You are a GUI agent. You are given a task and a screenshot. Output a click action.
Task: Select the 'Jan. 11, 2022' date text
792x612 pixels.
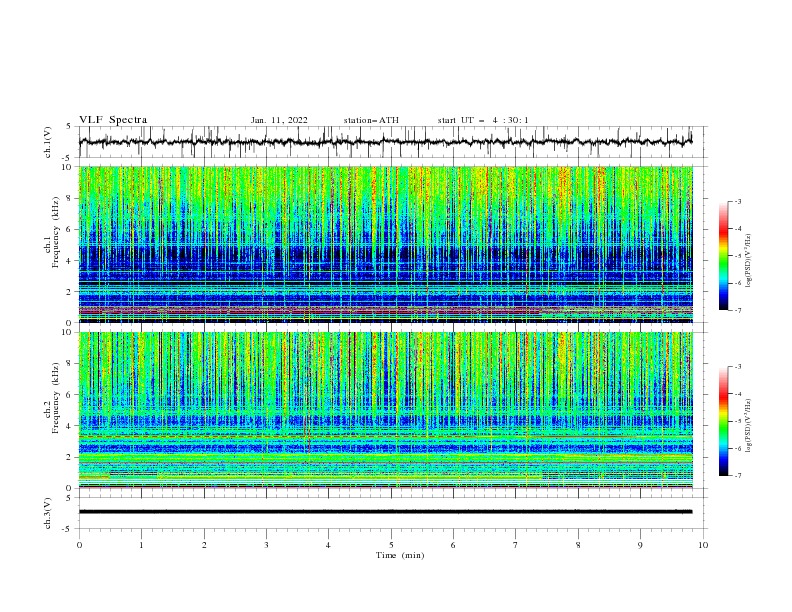(x=279, y=120)
